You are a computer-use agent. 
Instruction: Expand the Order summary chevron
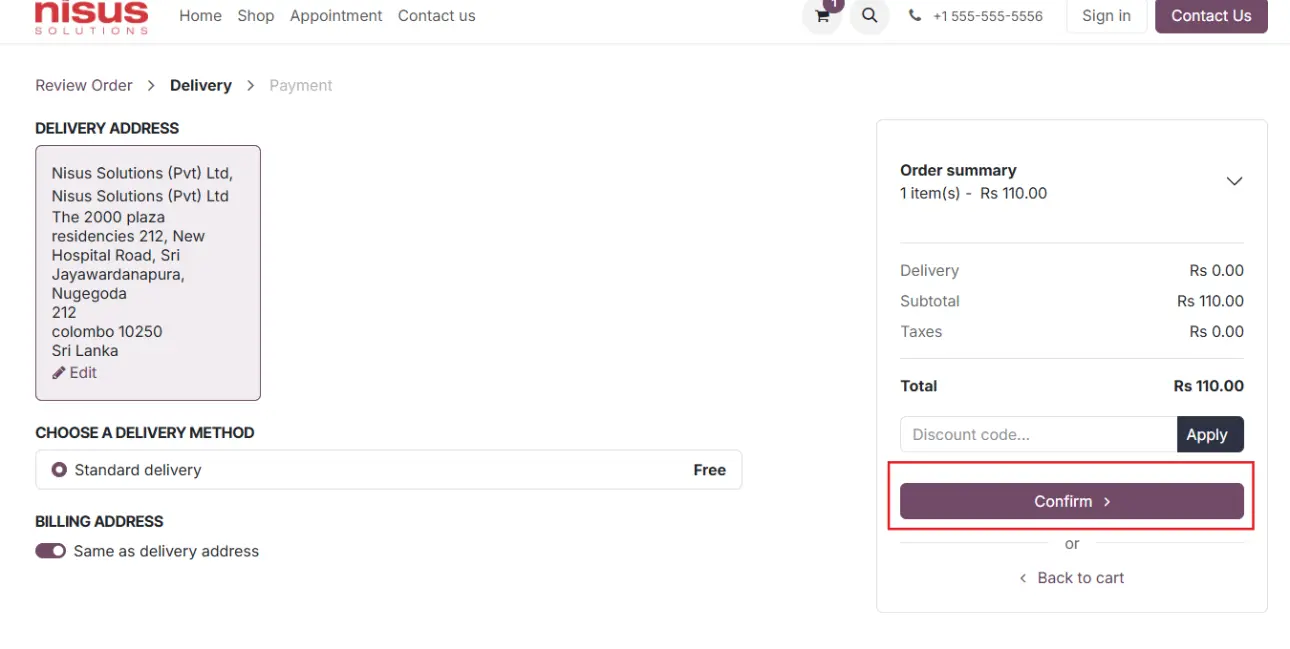[x=1234, y=181]
